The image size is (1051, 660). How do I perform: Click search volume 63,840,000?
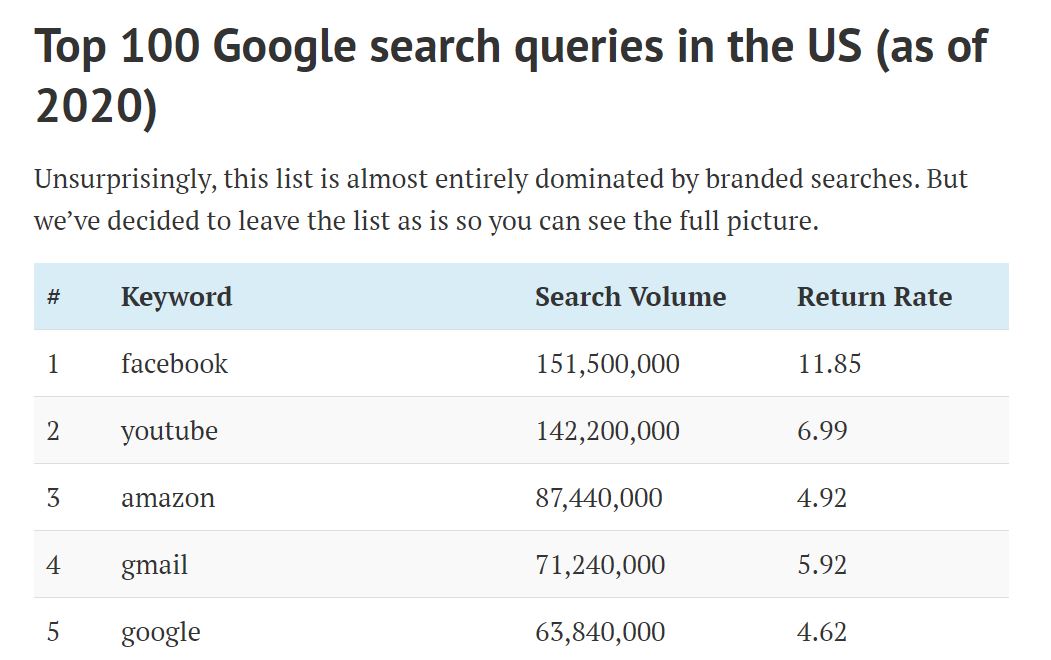[x=600, y=632]
